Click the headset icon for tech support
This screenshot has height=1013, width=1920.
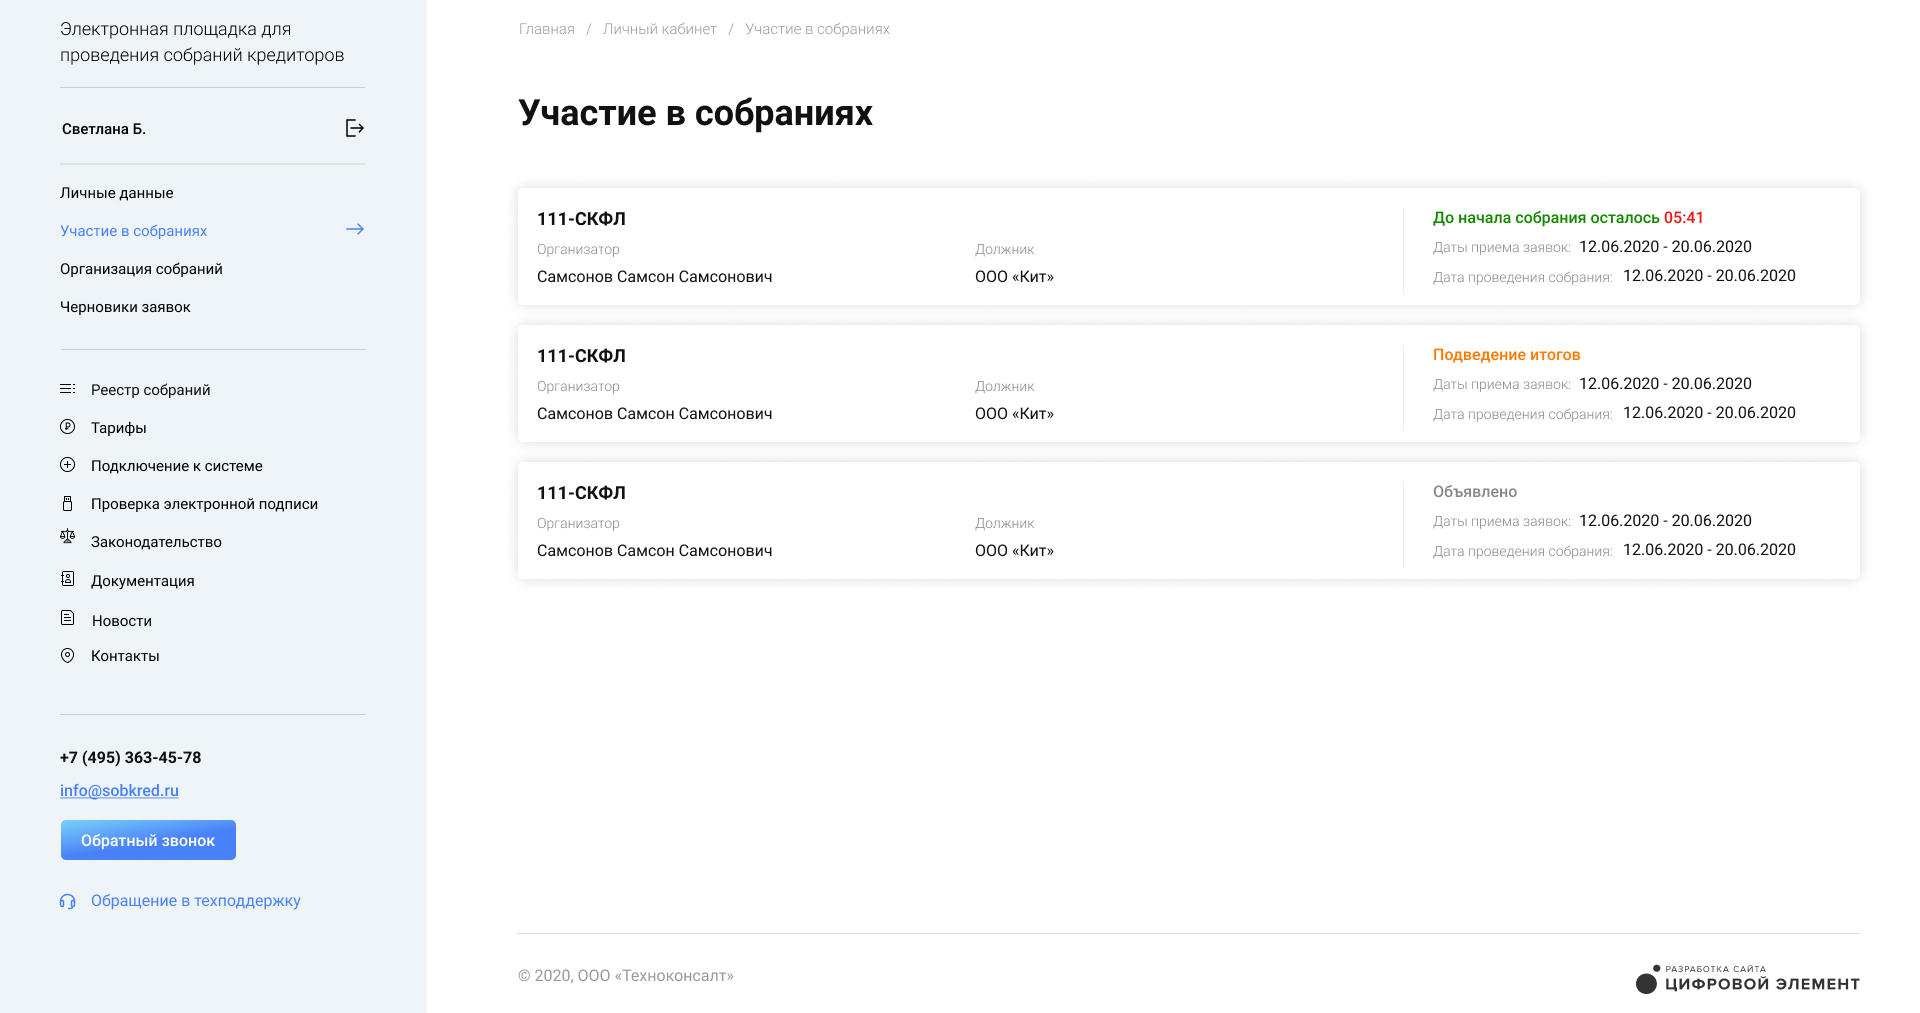coord(67,901)
